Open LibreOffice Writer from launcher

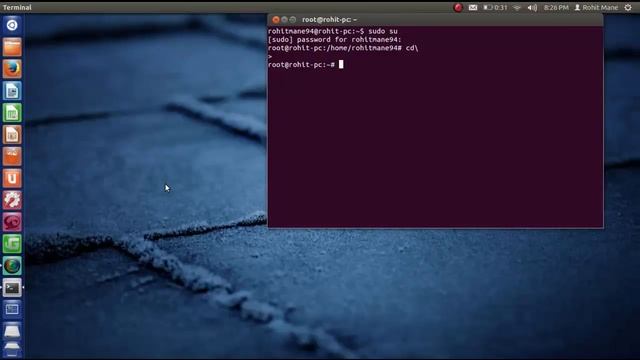12,91
